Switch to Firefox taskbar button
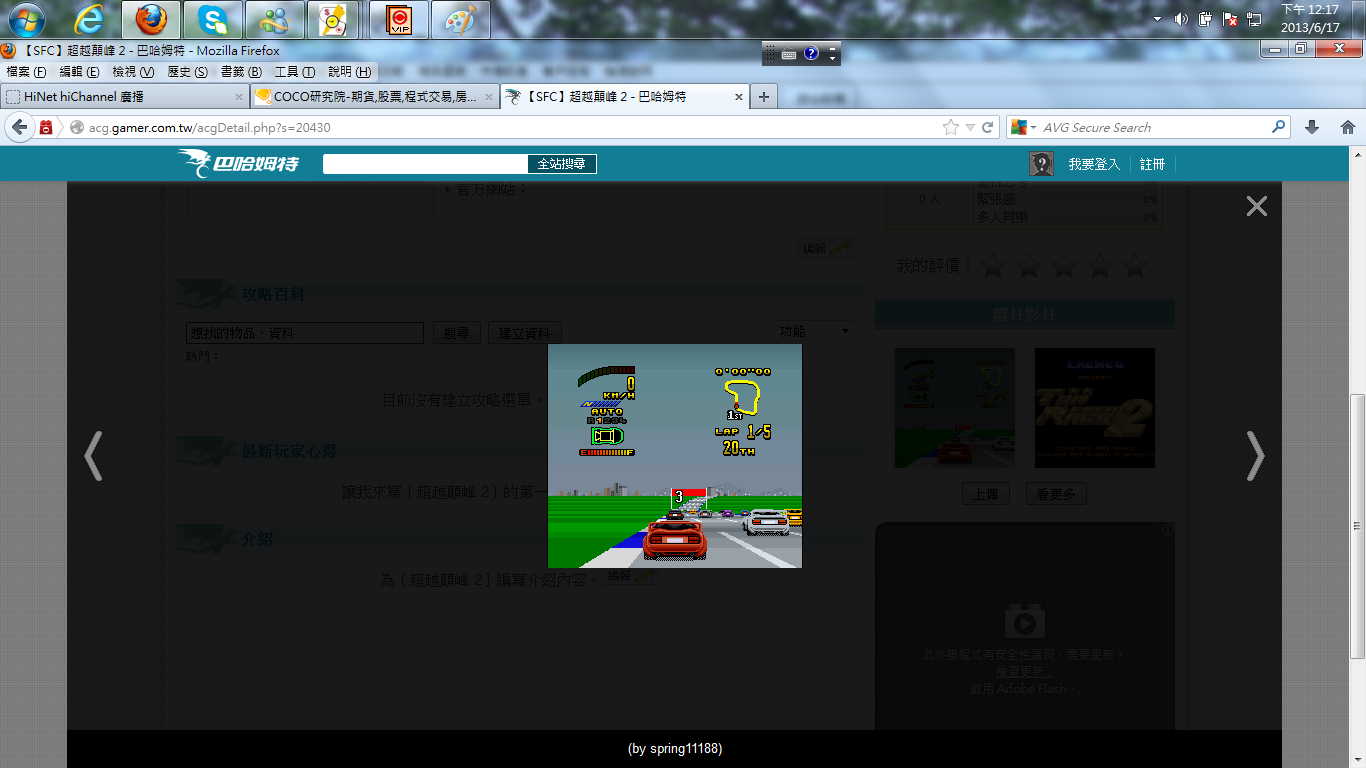 (x=151, y=19)
